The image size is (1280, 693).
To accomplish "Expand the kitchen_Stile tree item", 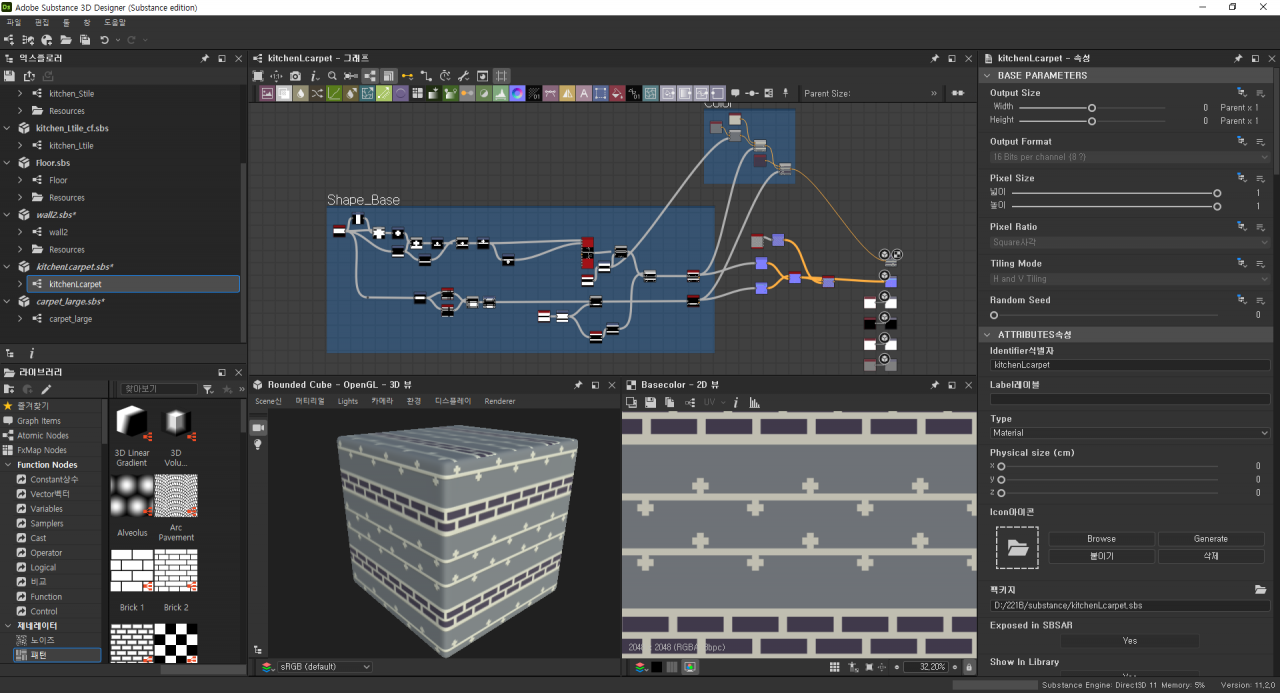I will (20, 94).
